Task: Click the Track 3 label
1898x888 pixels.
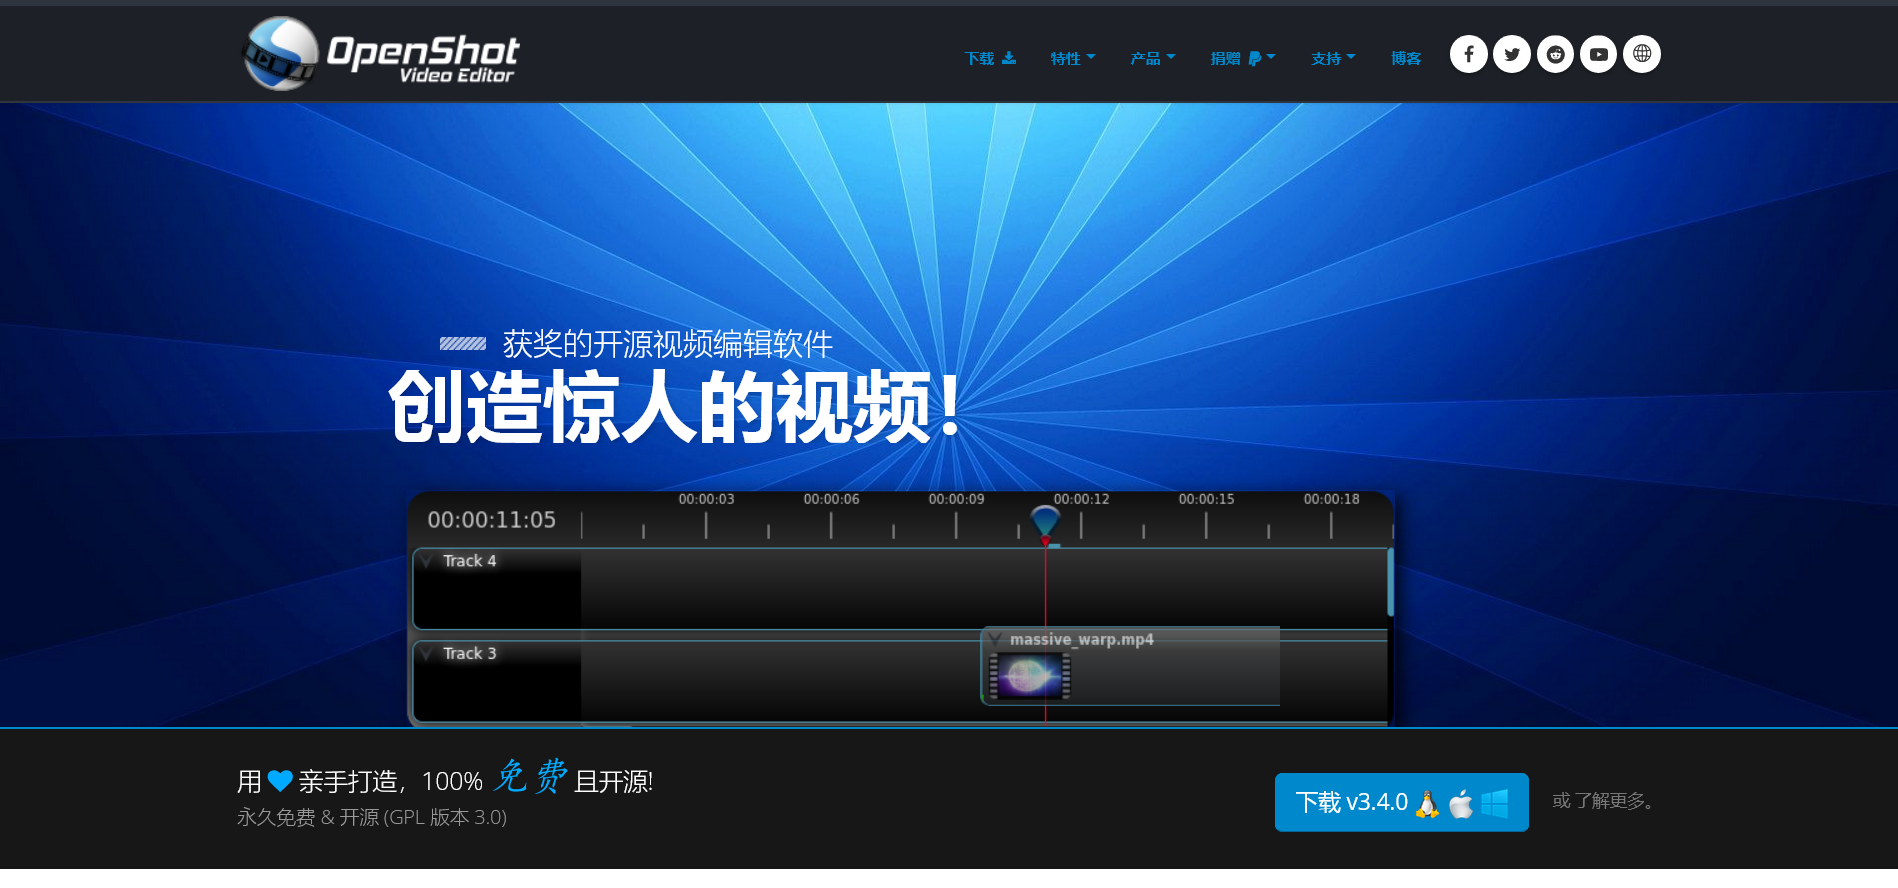Action: 469,653
